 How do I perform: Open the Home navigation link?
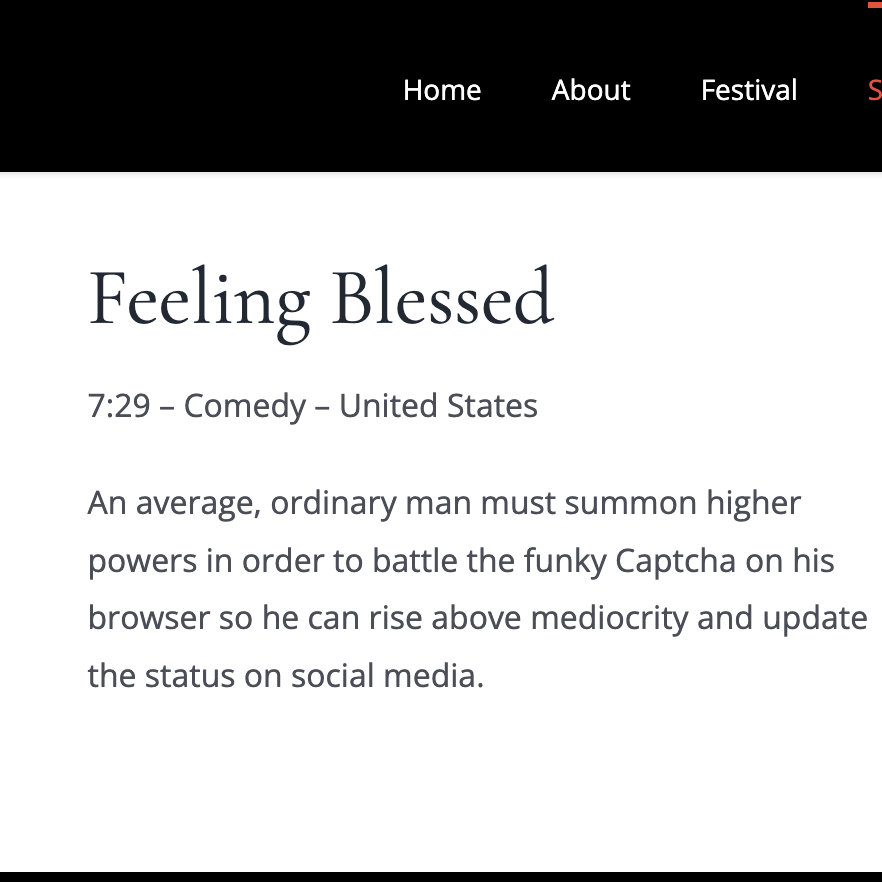coord(442,91)
